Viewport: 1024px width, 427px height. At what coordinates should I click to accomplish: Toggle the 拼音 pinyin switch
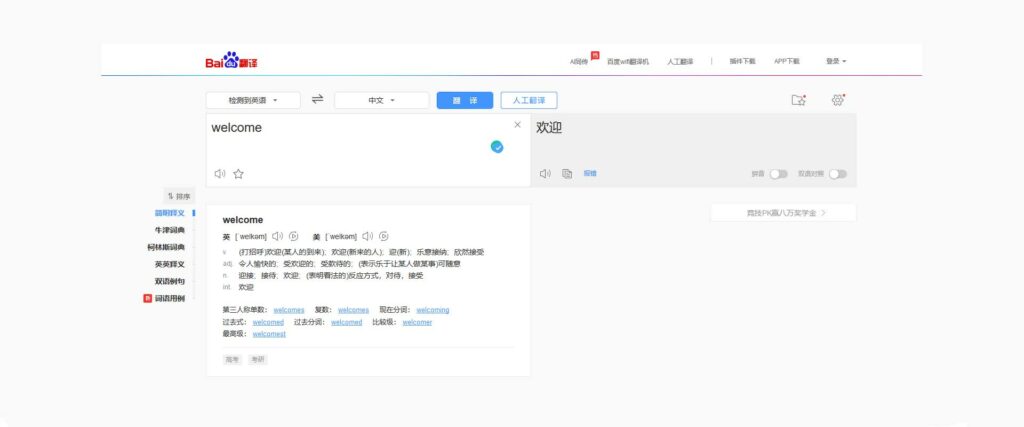778,174
